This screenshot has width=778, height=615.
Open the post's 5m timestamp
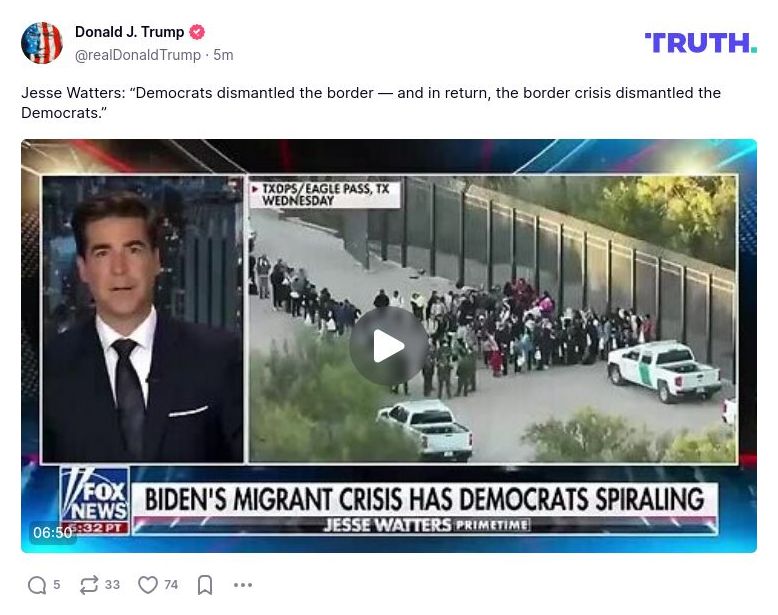point(223,55)
